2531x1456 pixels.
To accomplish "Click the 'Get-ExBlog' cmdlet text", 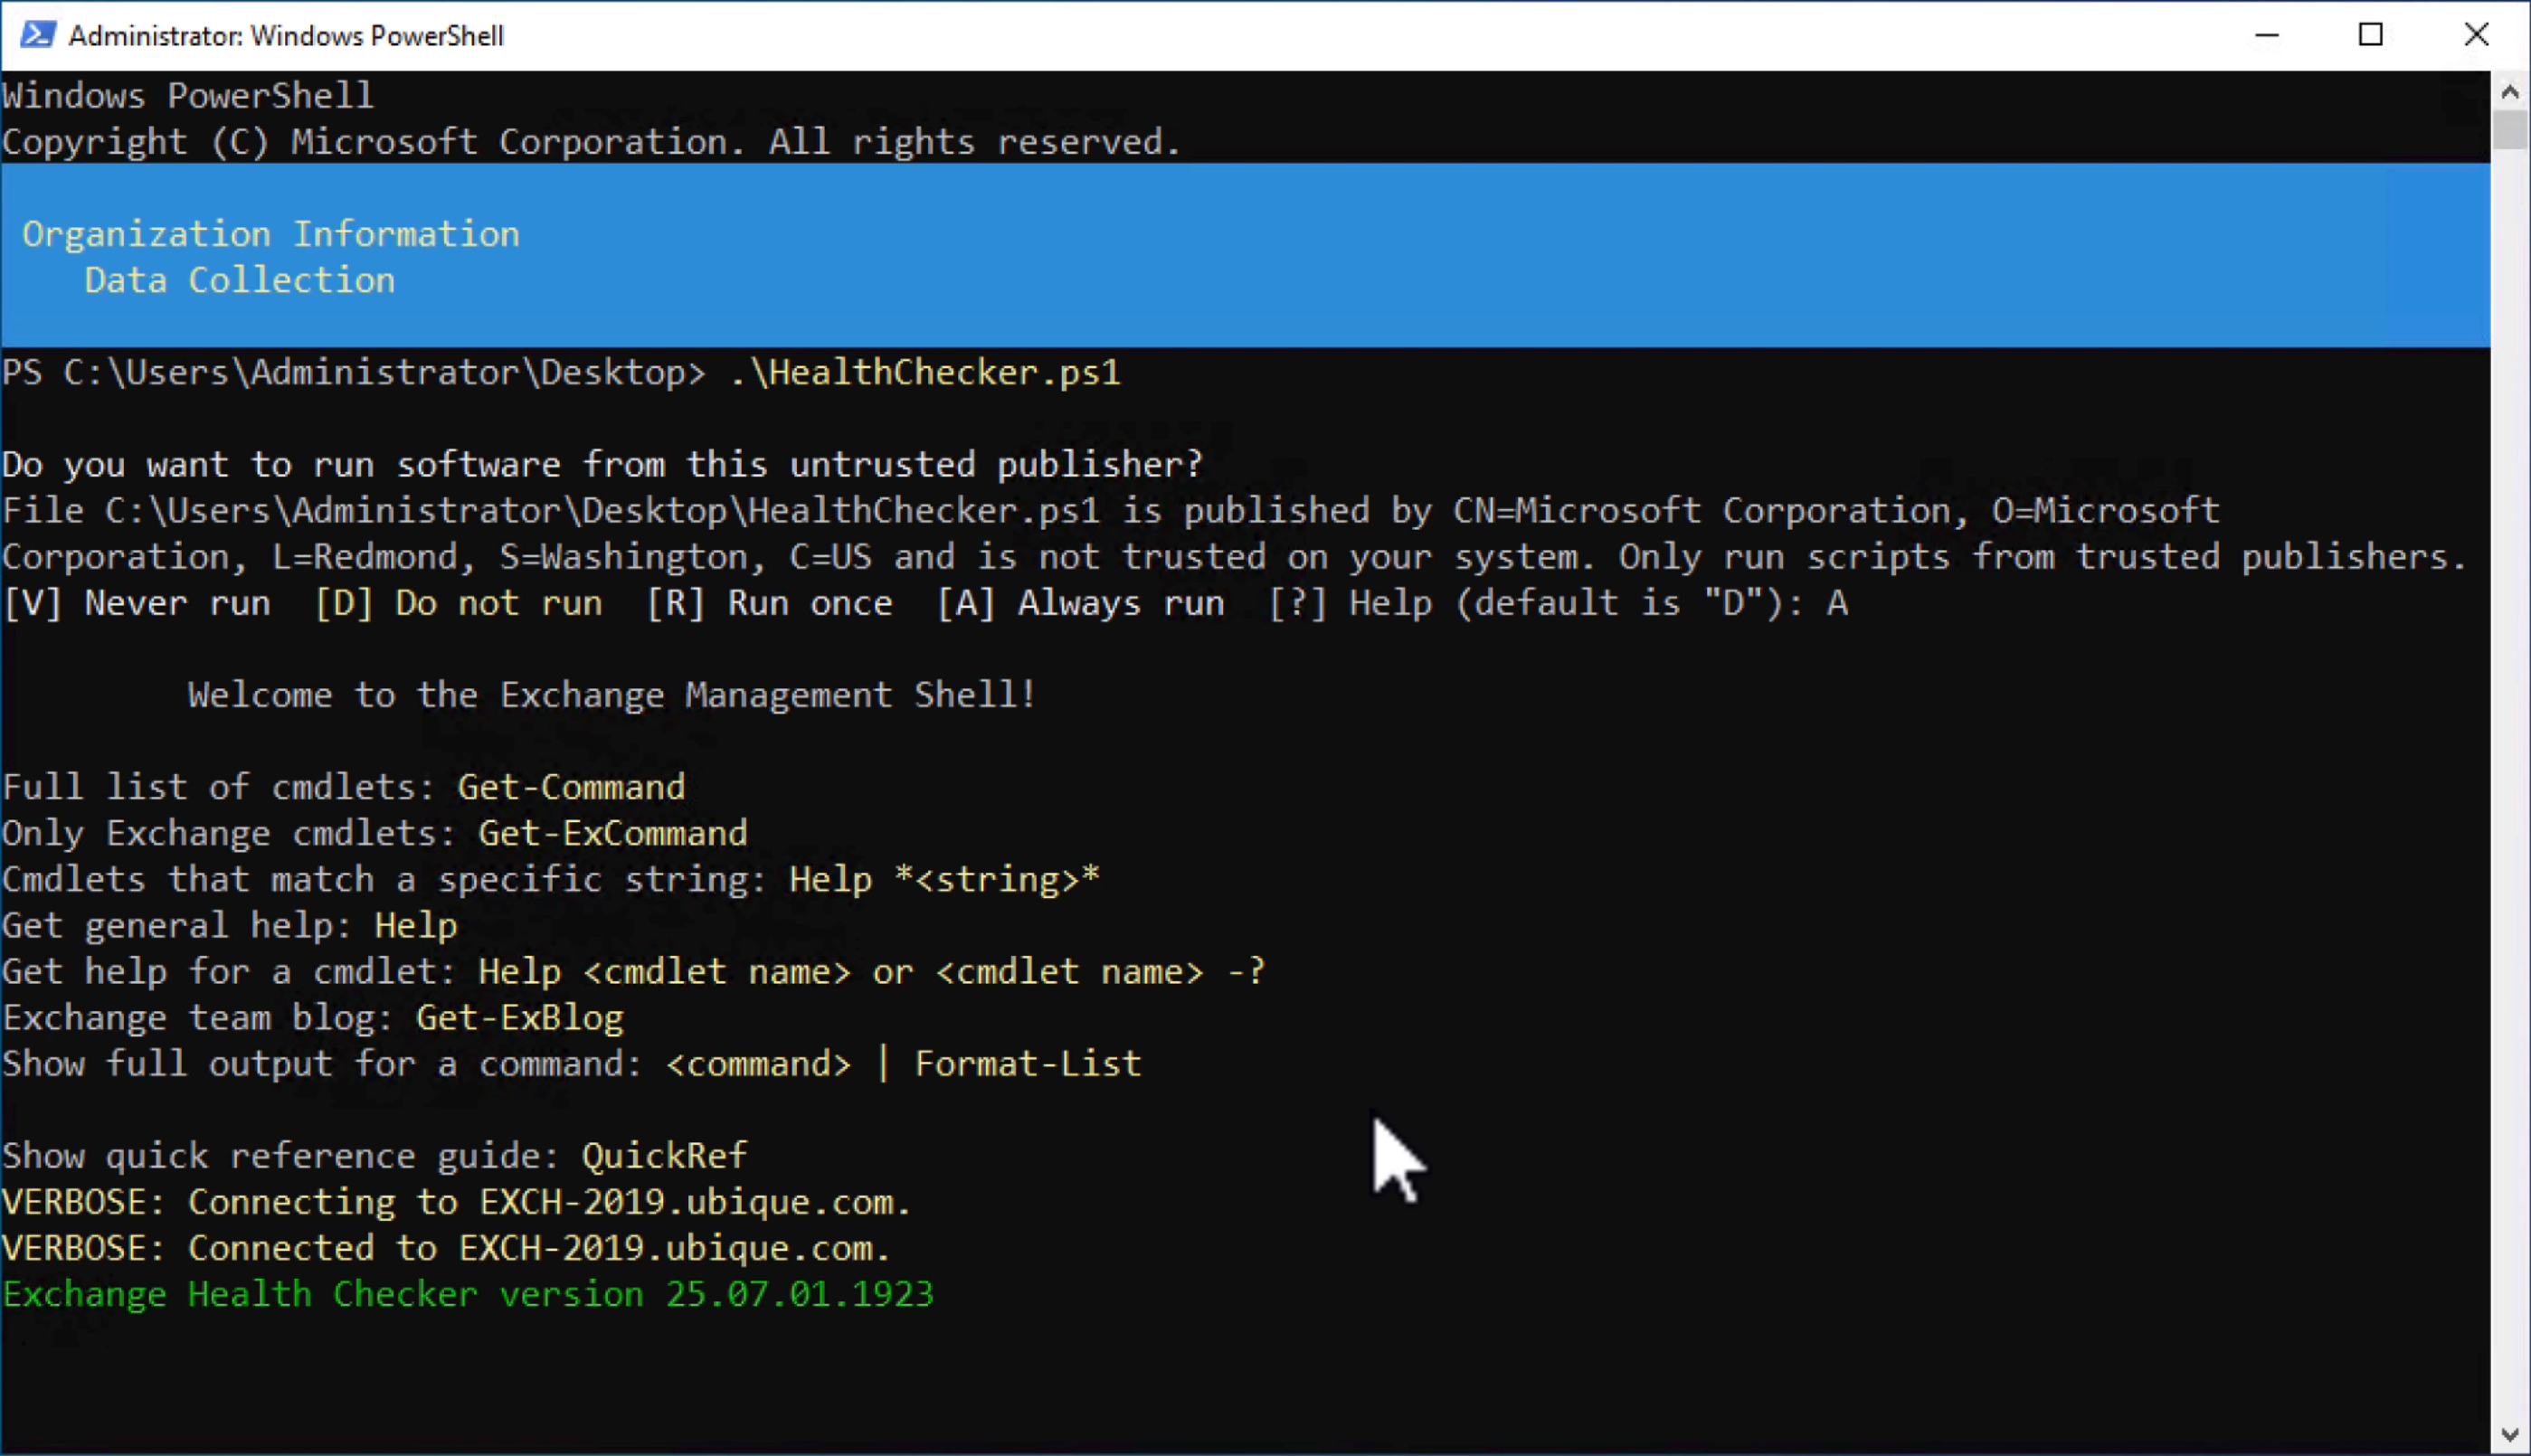I will coord(520,1018).
